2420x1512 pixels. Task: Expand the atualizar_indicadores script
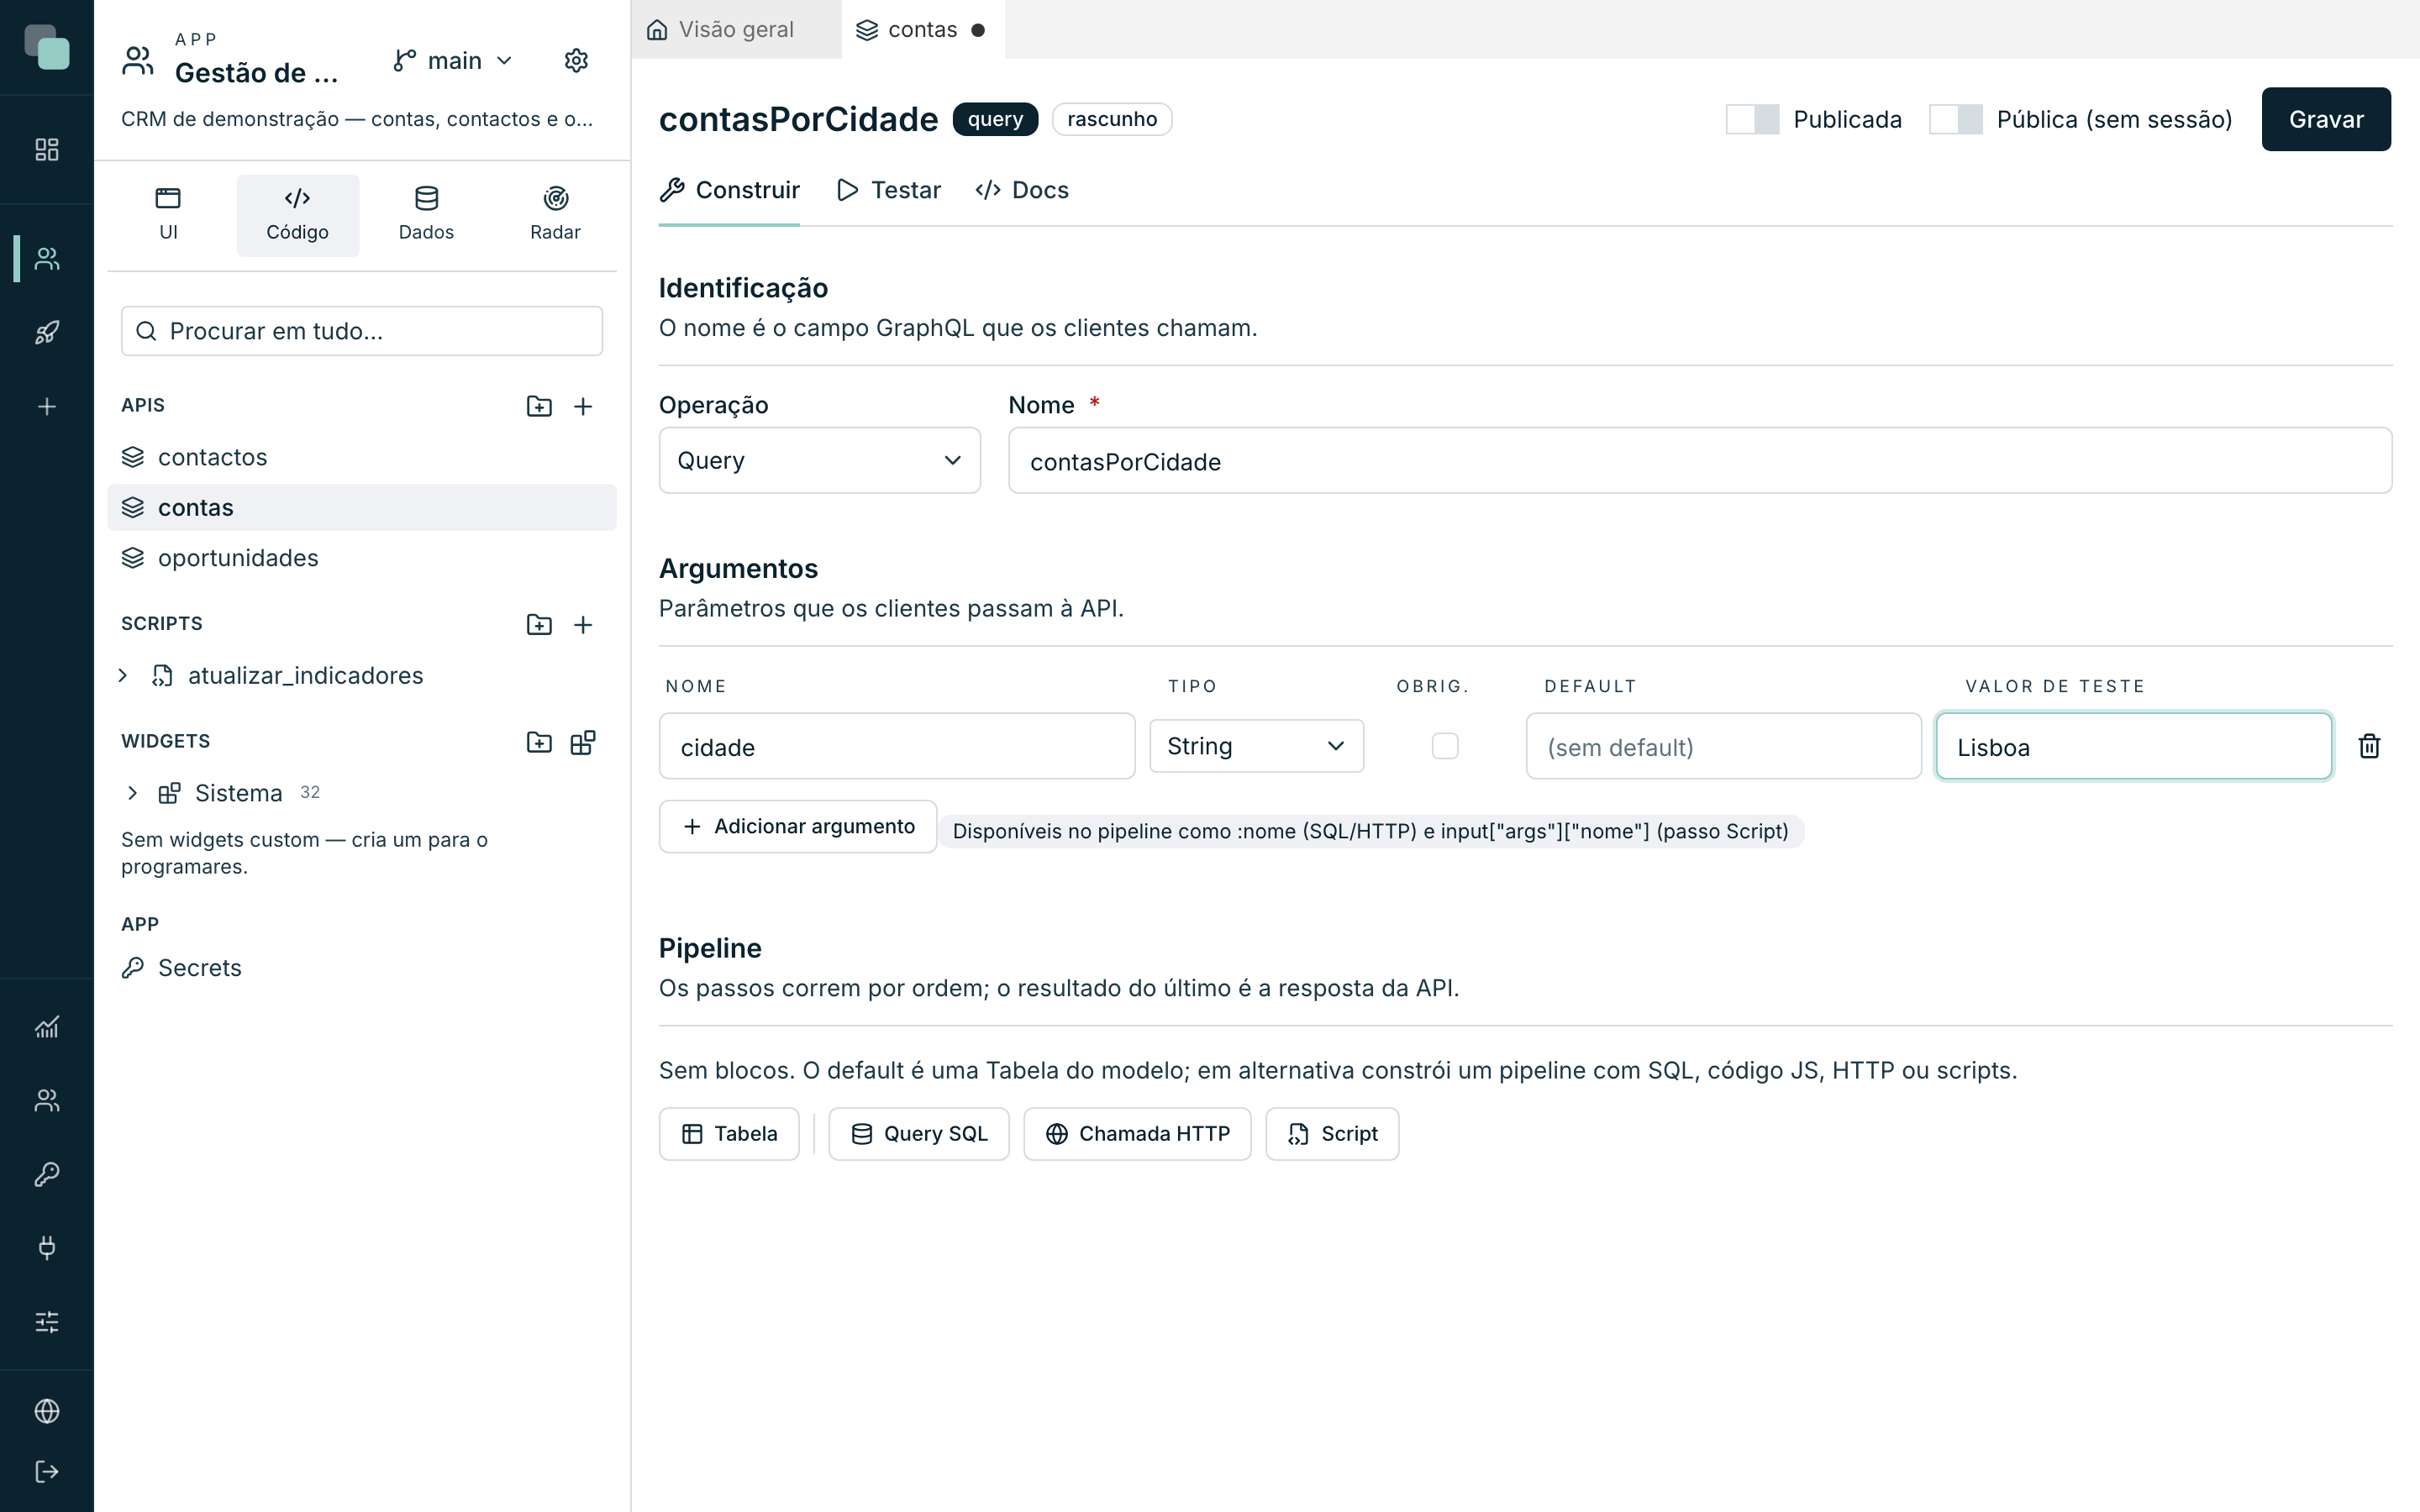tap(123, 675)
